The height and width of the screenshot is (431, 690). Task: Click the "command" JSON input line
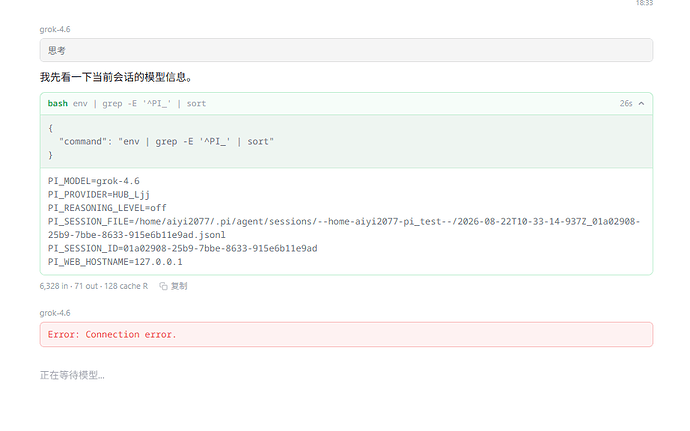pyautogui.click(x=166, y=142)
